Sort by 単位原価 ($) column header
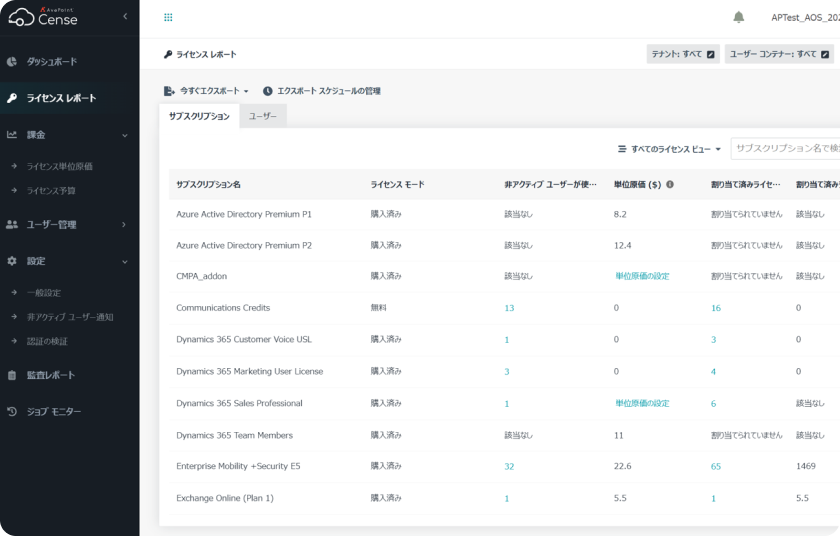Viewport: 840px width, 536px height. point(638,184)
